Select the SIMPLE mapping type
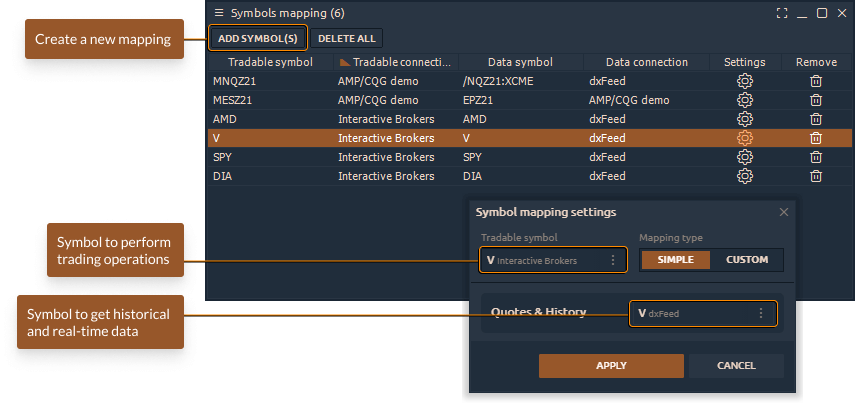The width and height of the screenshot is (855, 403). pyautogui.click(x=675, y=260)
